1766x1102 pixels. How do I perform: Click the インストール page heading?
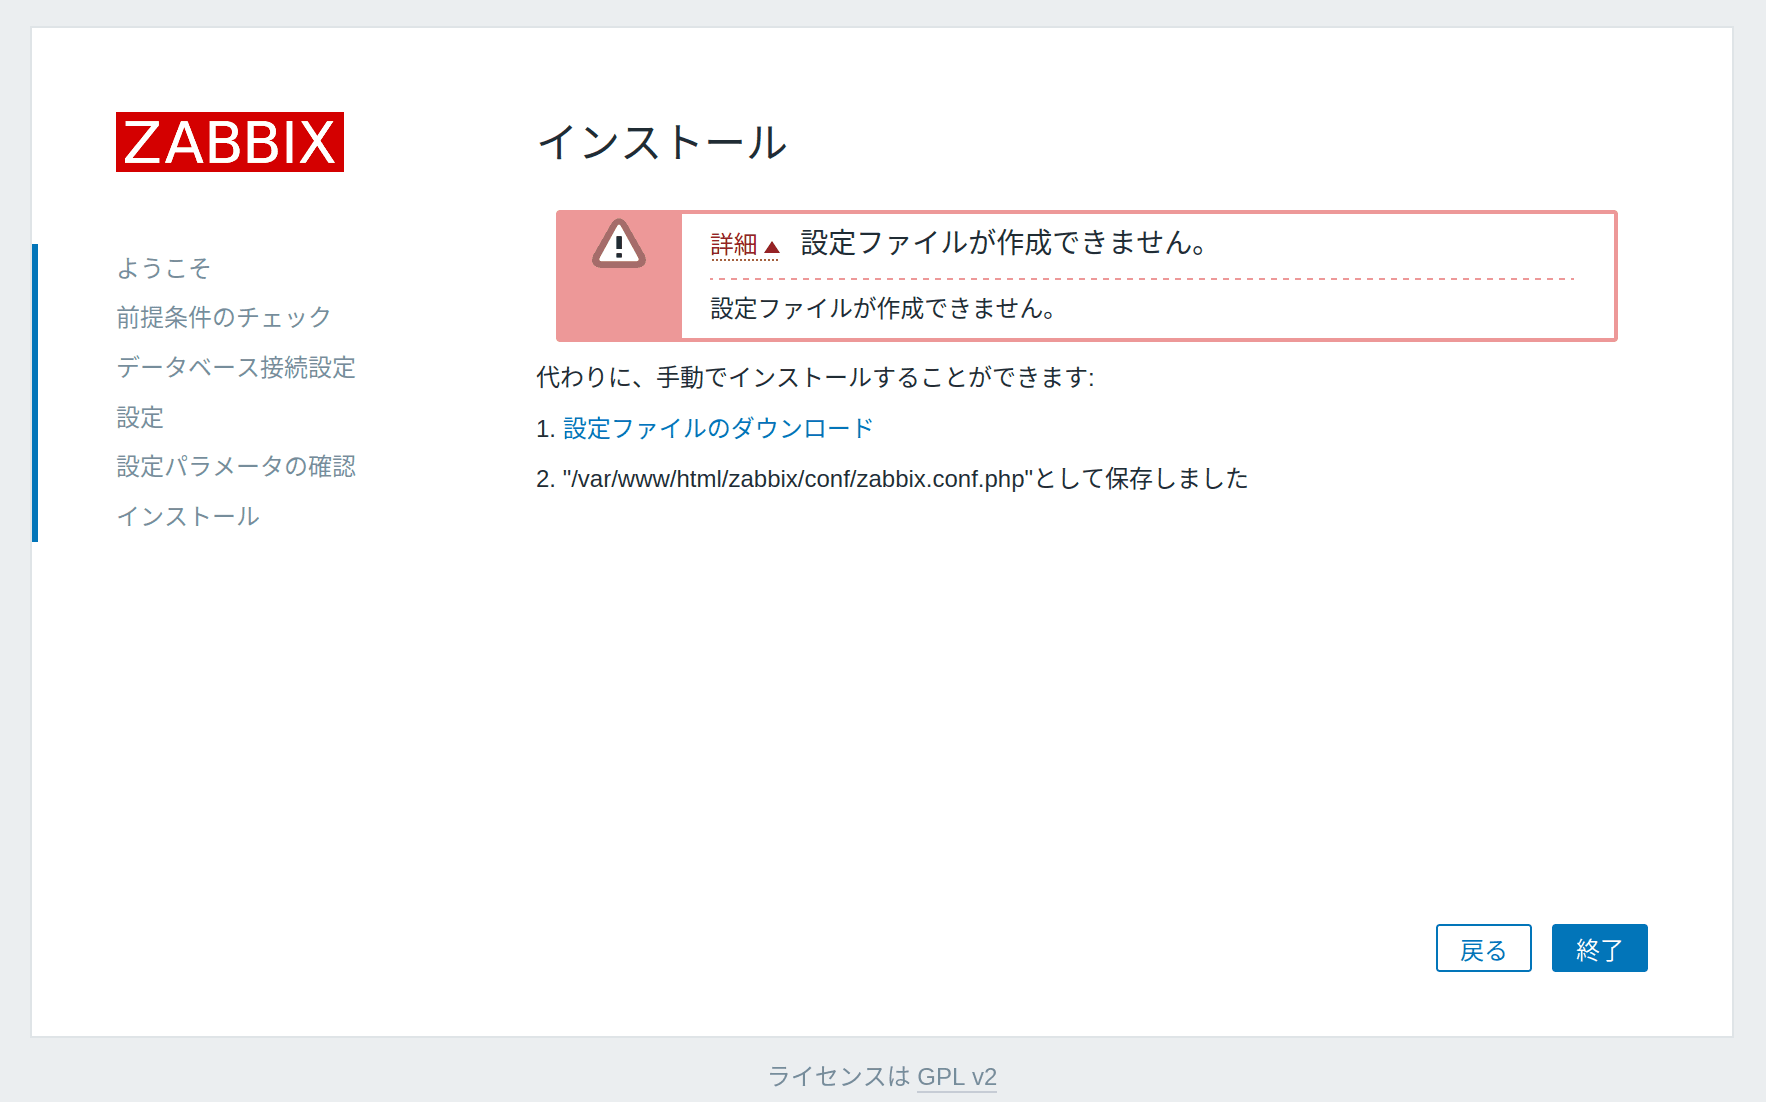(x=662, y=142)
